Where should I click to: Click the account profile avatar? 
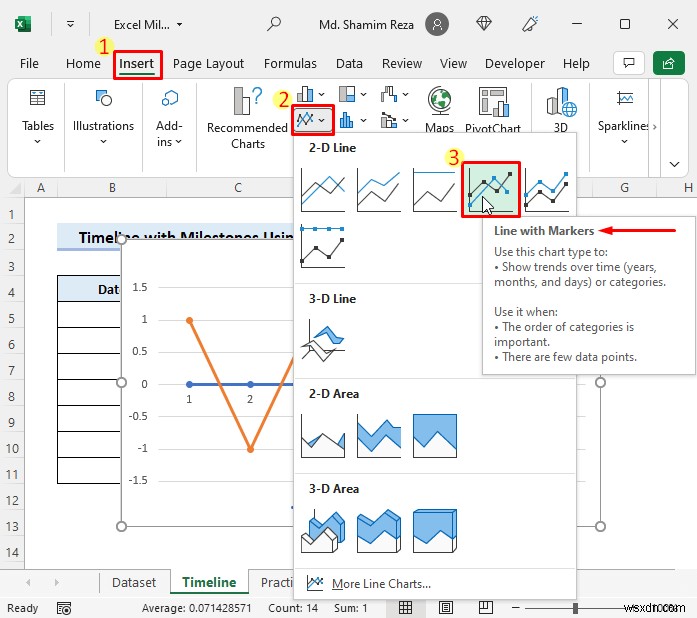pos(437,24)
